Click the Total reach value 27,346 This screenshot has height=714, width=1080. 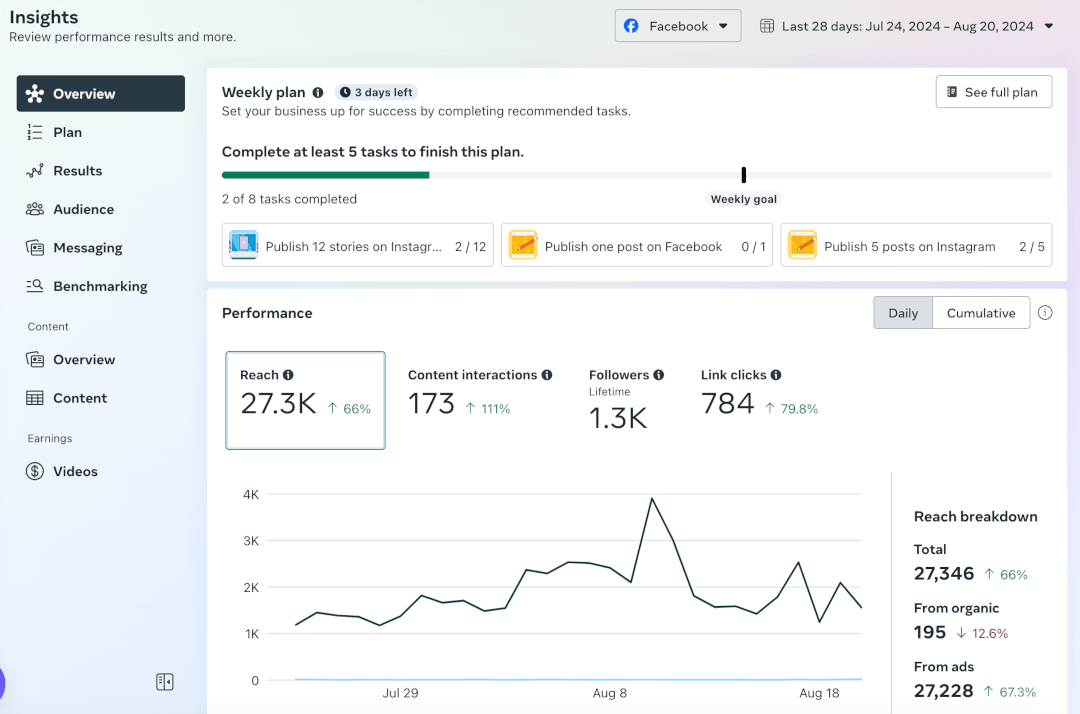(944, 573)
